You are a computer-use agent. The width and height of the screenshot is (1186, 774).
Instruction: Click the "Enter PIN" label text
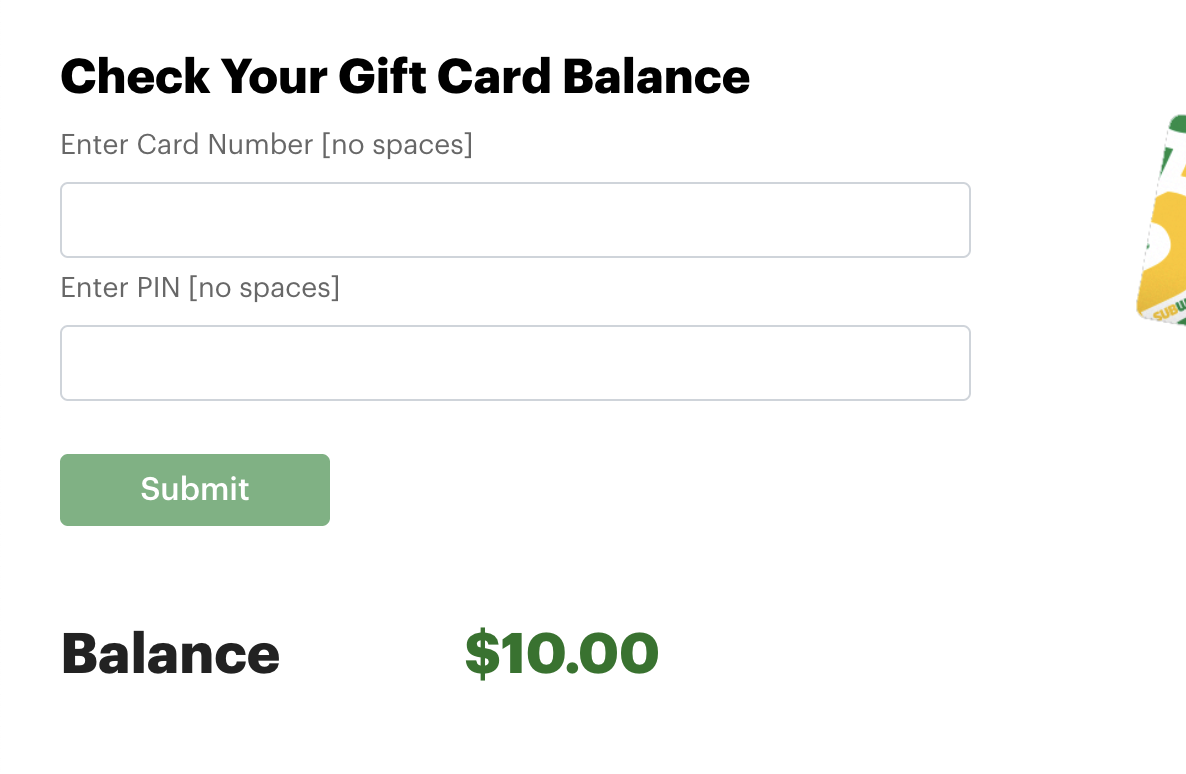120,288
